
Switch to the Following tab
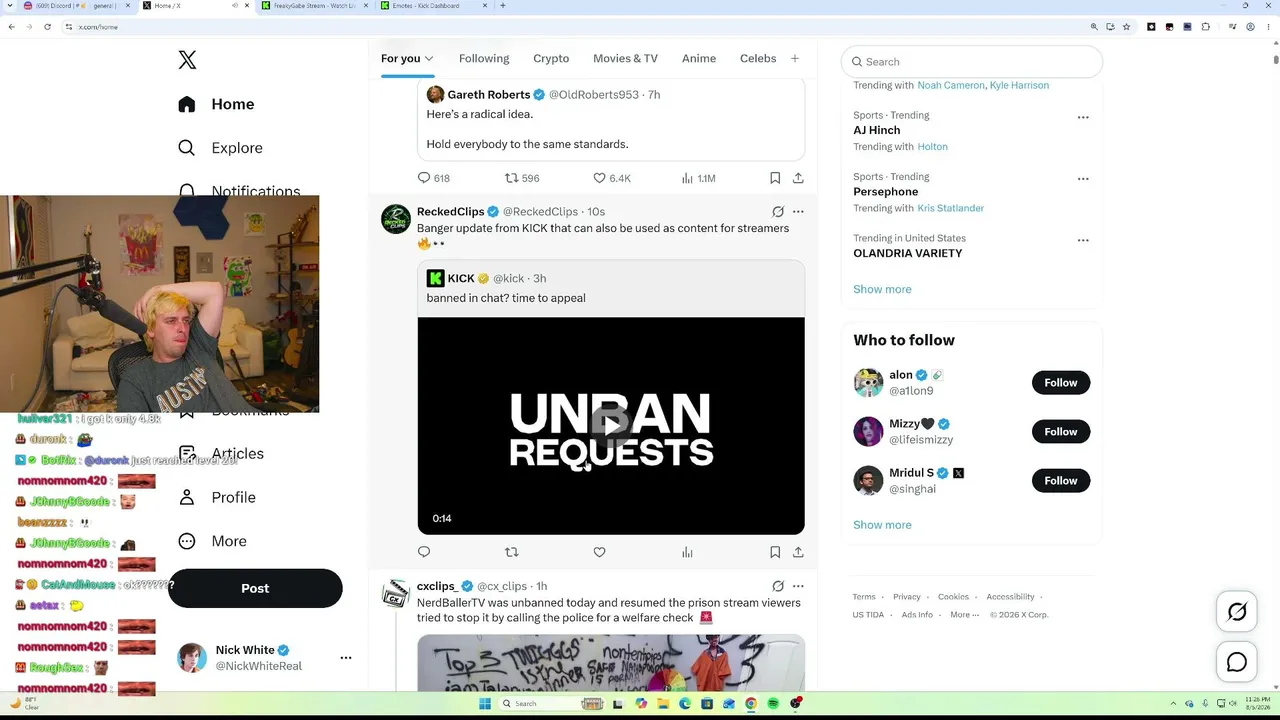484,58
